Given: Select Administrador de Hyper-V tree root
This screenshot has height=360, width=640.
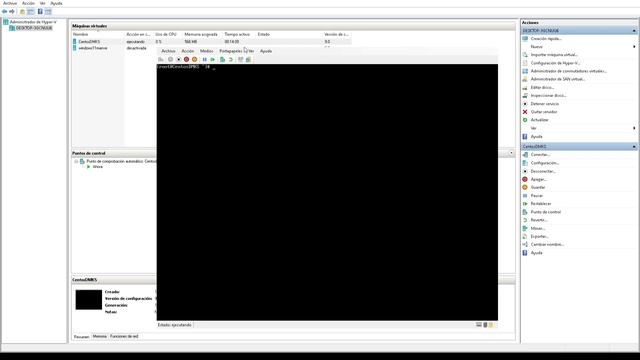Looking at the screenshot, I should tap(33, 22).
